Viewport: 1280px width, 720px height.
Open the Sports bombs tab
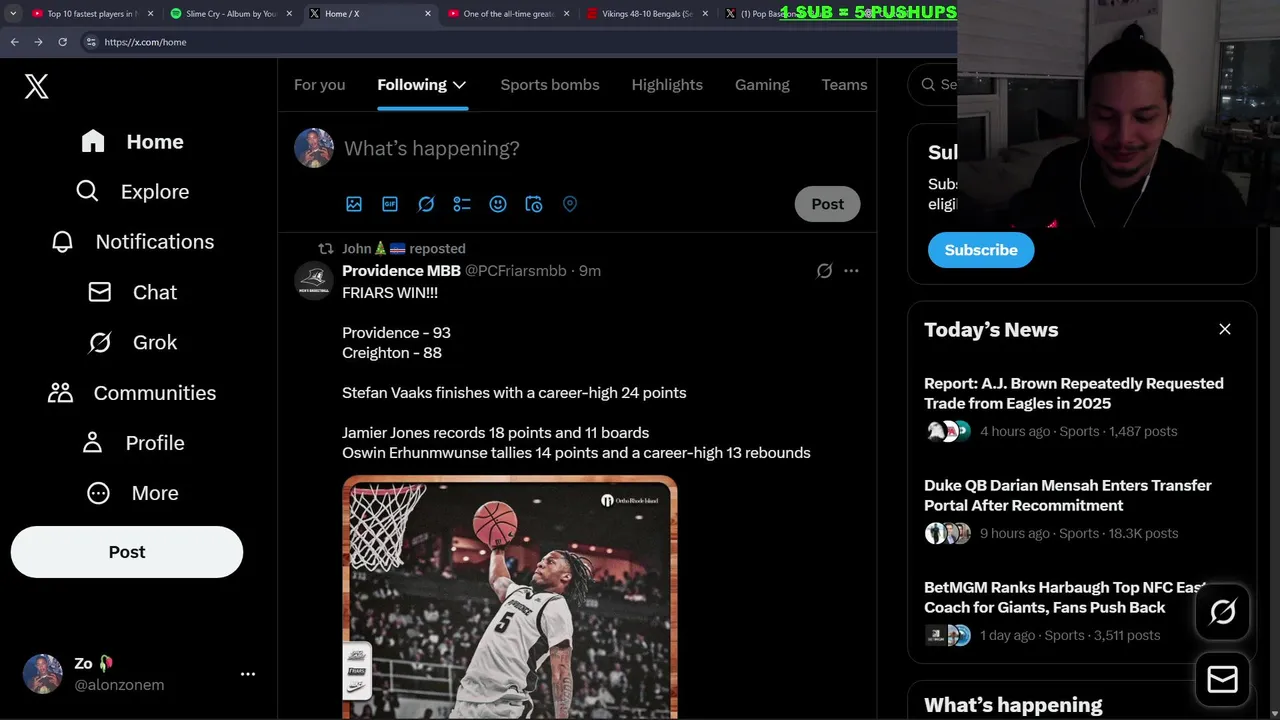coord(550,85)
